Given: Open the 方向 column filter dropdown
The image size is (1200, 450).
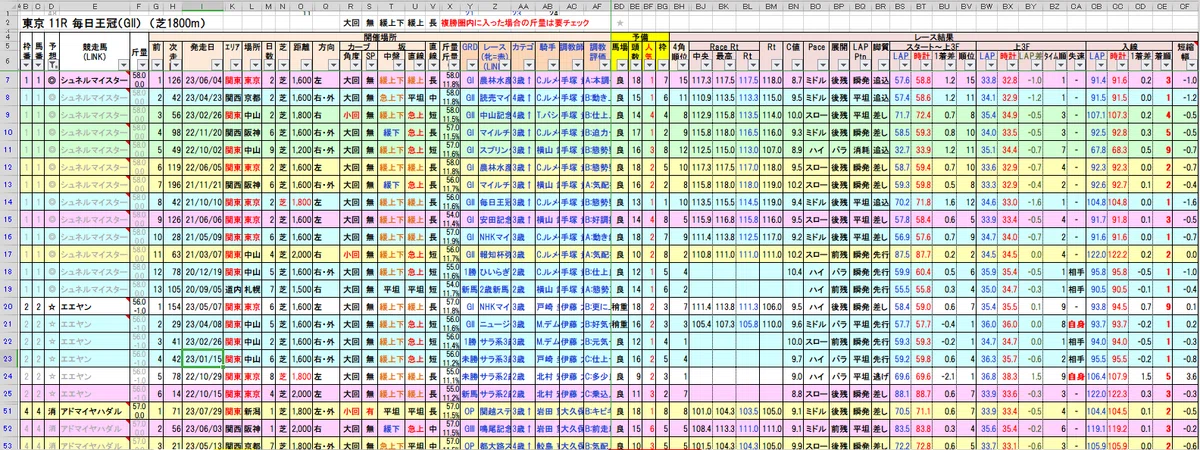Looking at the screenshot, I should (x=334, y=66).
